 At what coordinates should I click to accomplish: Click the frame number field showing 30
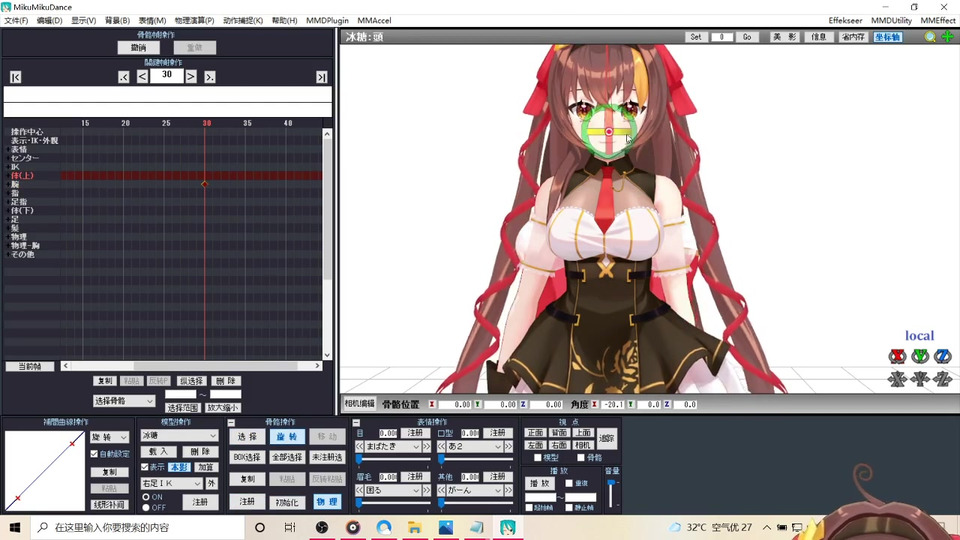tap(167, 75)
